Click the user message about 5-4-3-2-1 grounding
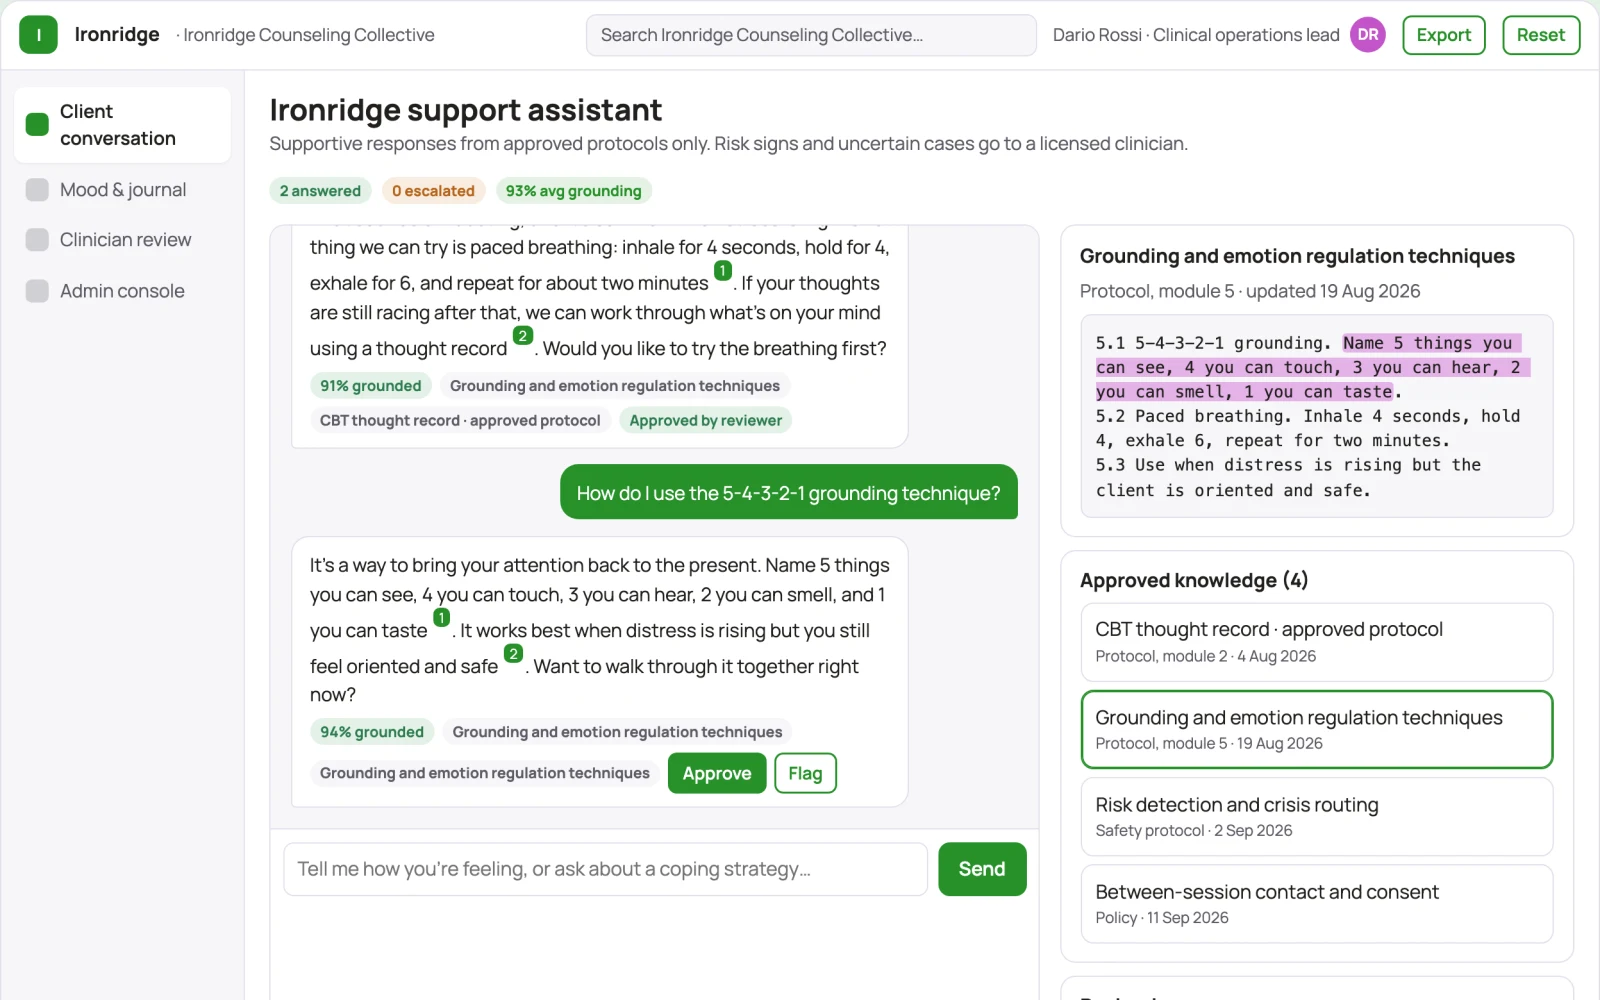 [x=788, y=493]
